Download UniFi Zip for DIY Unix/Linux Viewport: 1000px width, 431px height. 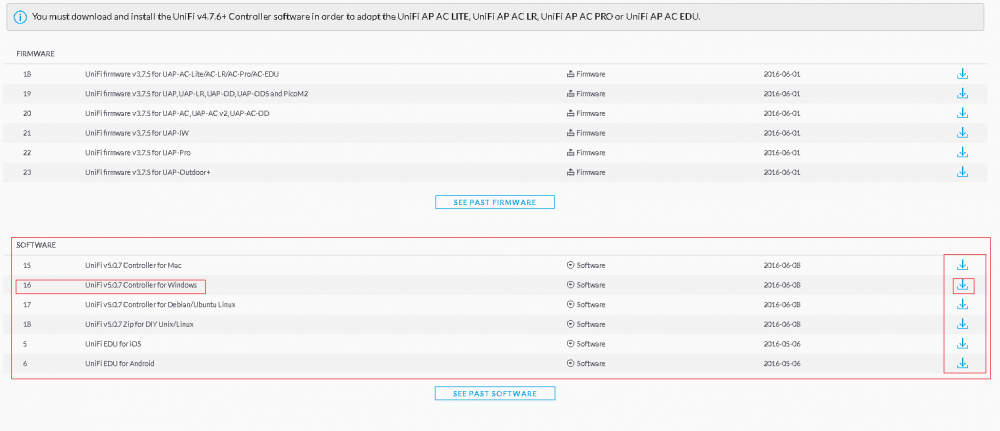point(962,325)
